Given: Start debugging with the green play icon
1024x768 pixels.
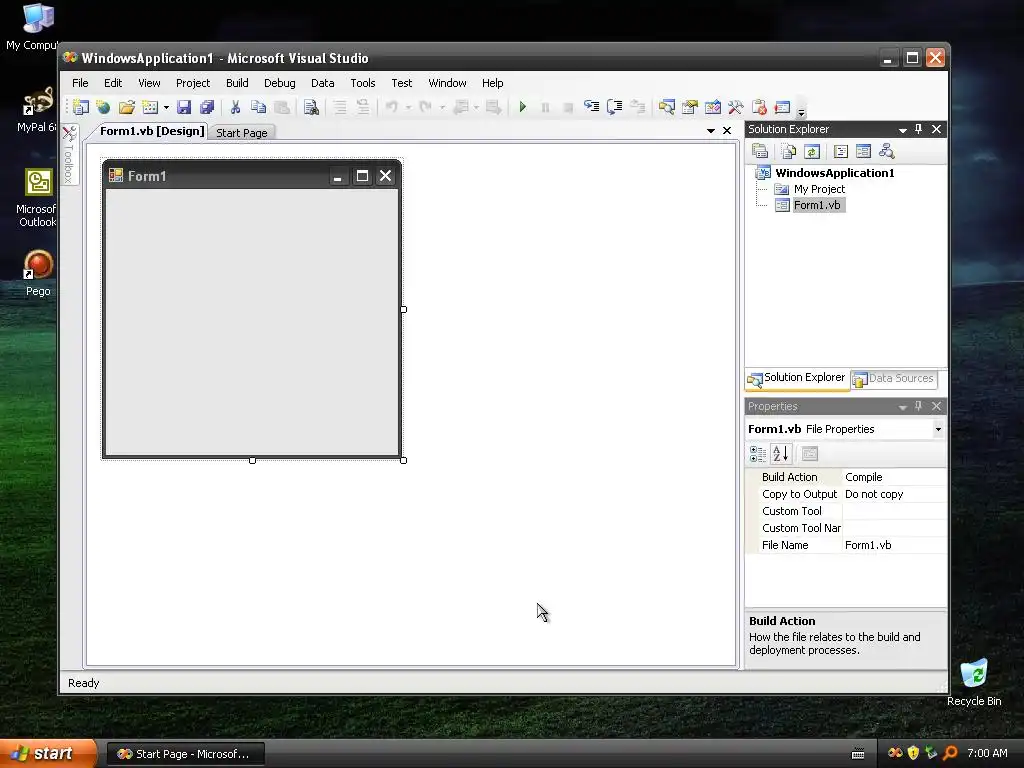Looking at the screenshot, I should pos(522,107).
